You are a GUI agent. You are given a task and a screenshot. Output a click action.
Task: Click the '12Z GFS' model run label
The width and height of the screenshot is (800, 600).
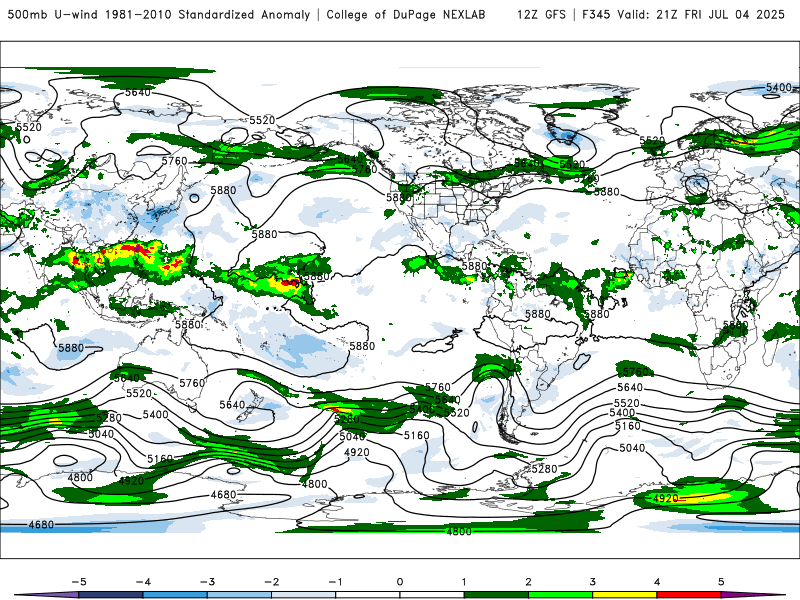coord(541,15)
